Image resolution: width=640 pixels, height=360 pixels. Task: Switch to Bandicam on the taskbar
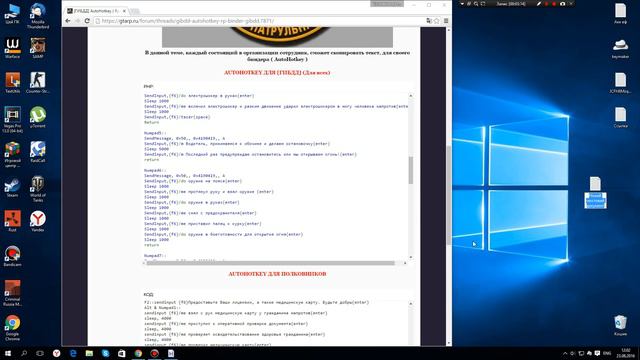click(154, 353)
